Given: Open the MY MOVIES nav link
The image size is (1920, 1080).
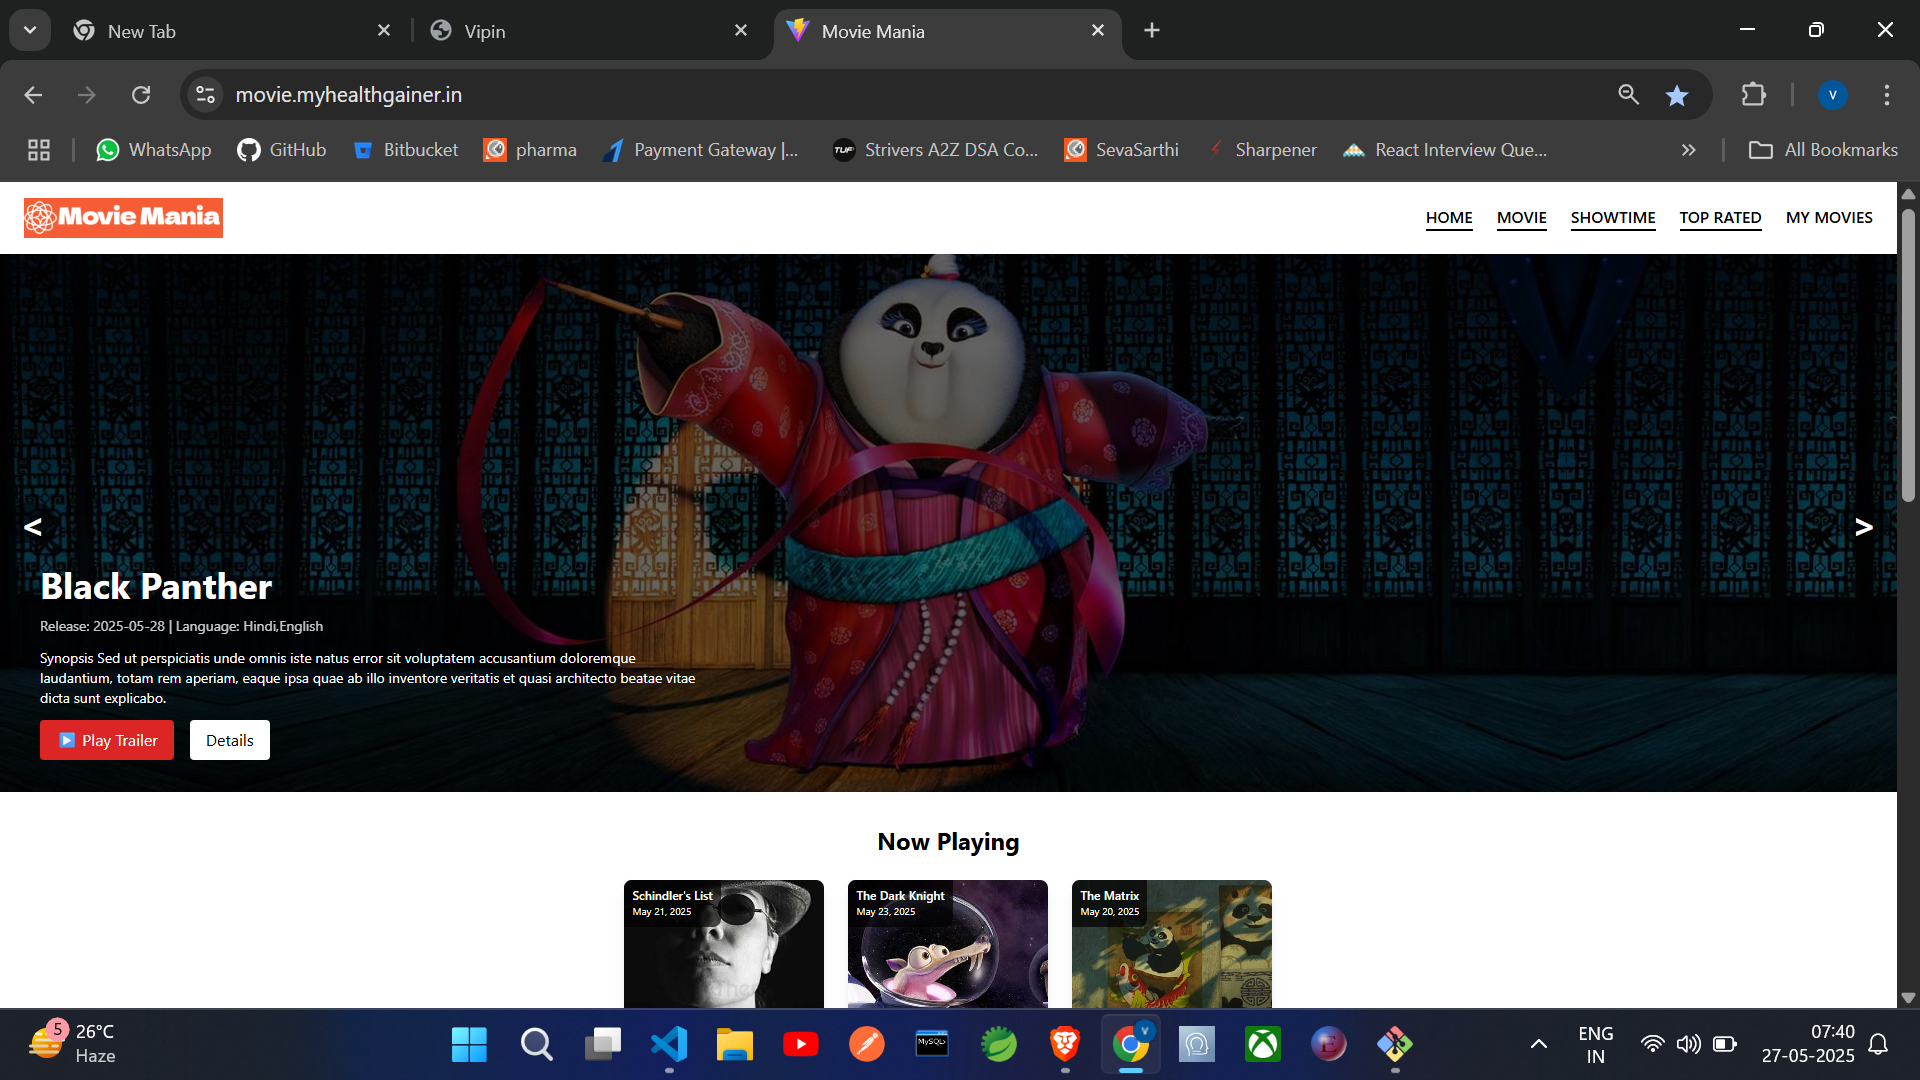Looking at the screenshot, I should tap(1829, 218).
